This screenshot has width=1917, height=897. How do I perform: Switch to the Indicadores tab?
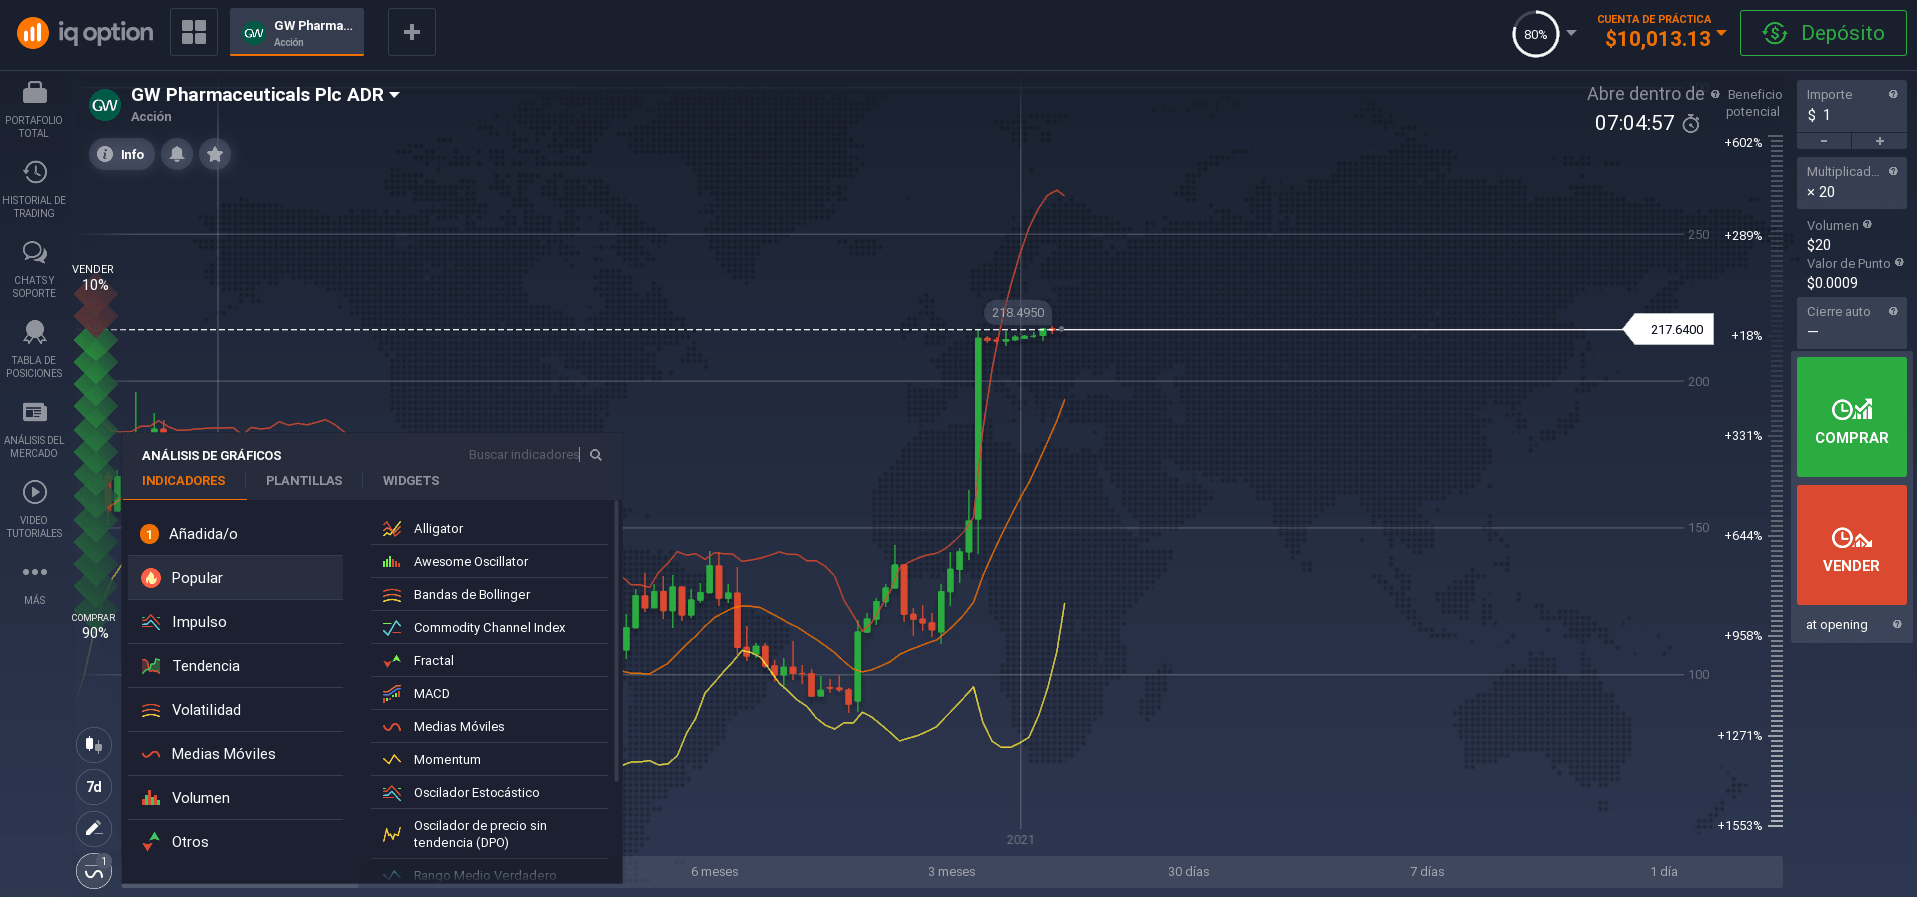[x=184, y=481]
